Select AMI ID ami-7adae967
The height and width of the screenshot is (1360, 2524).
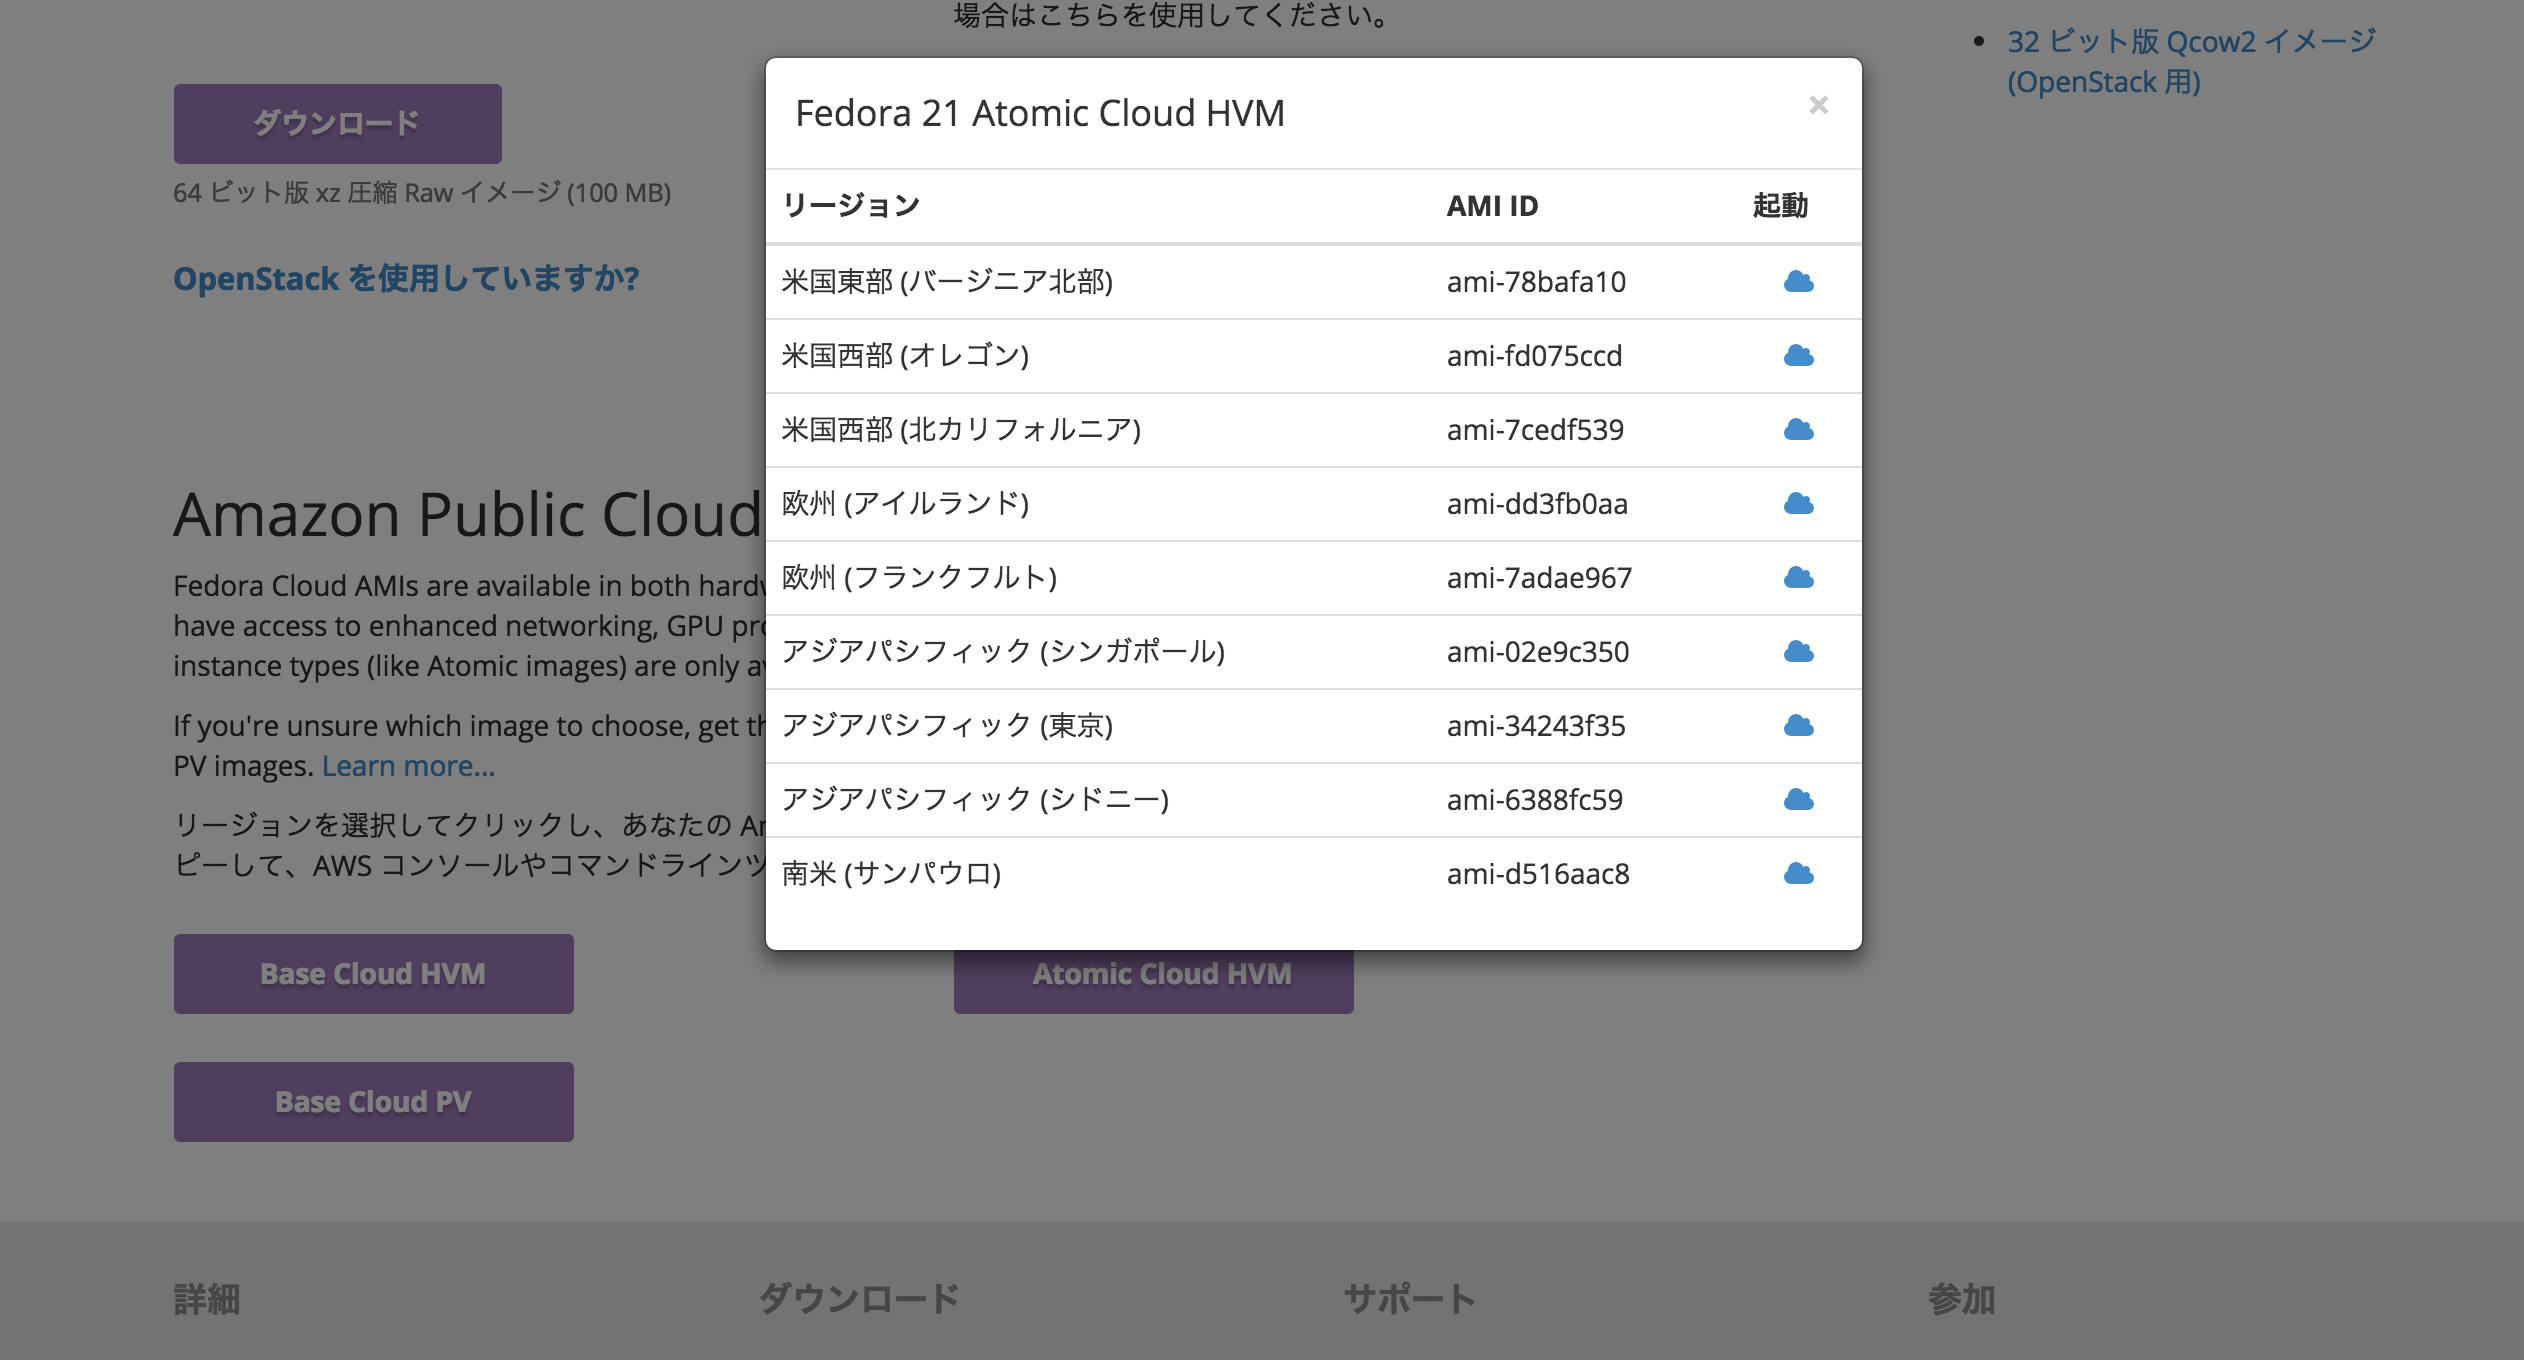(1539, 578)
